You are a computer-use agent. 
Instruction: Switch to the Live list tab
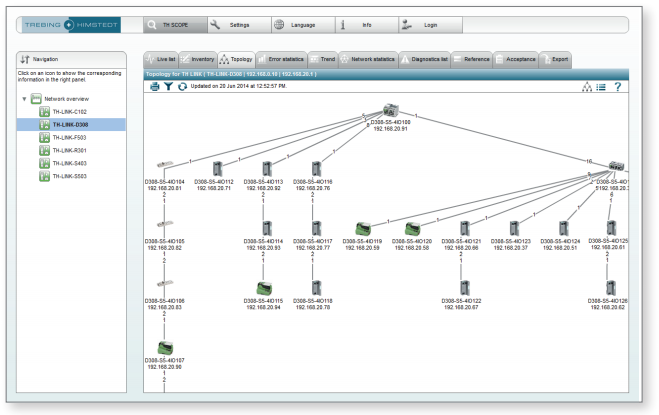pos(162,60)
